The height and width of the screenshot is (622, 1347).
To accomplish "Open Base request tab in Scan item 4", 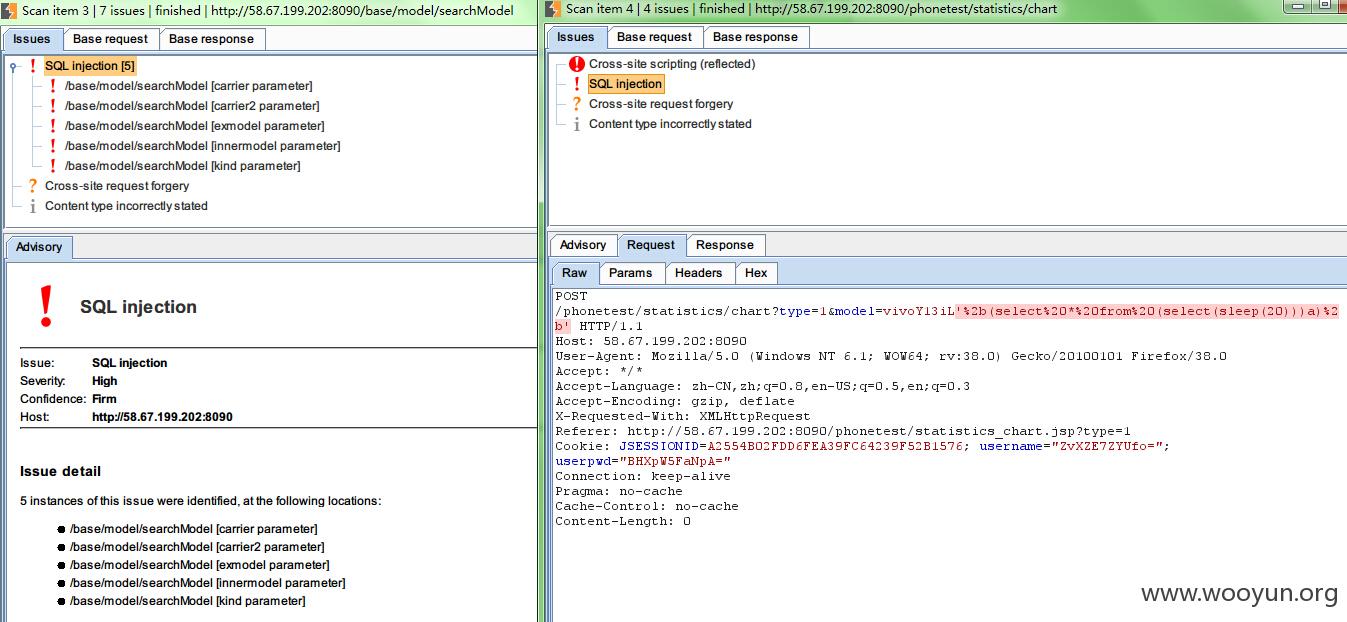I will 654,37.
